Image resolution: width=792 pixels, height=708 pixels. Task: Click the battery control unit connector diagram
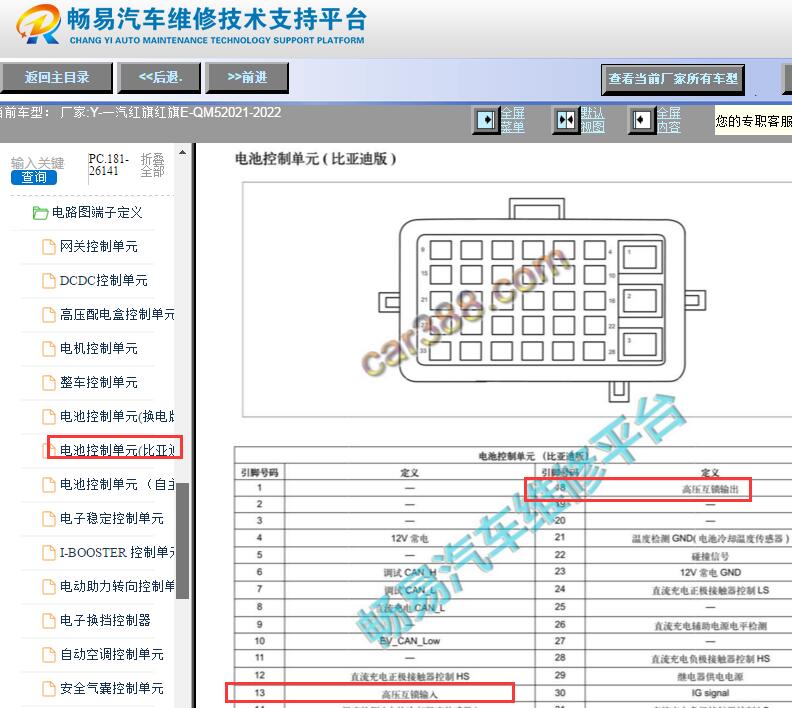coord(542,300)
